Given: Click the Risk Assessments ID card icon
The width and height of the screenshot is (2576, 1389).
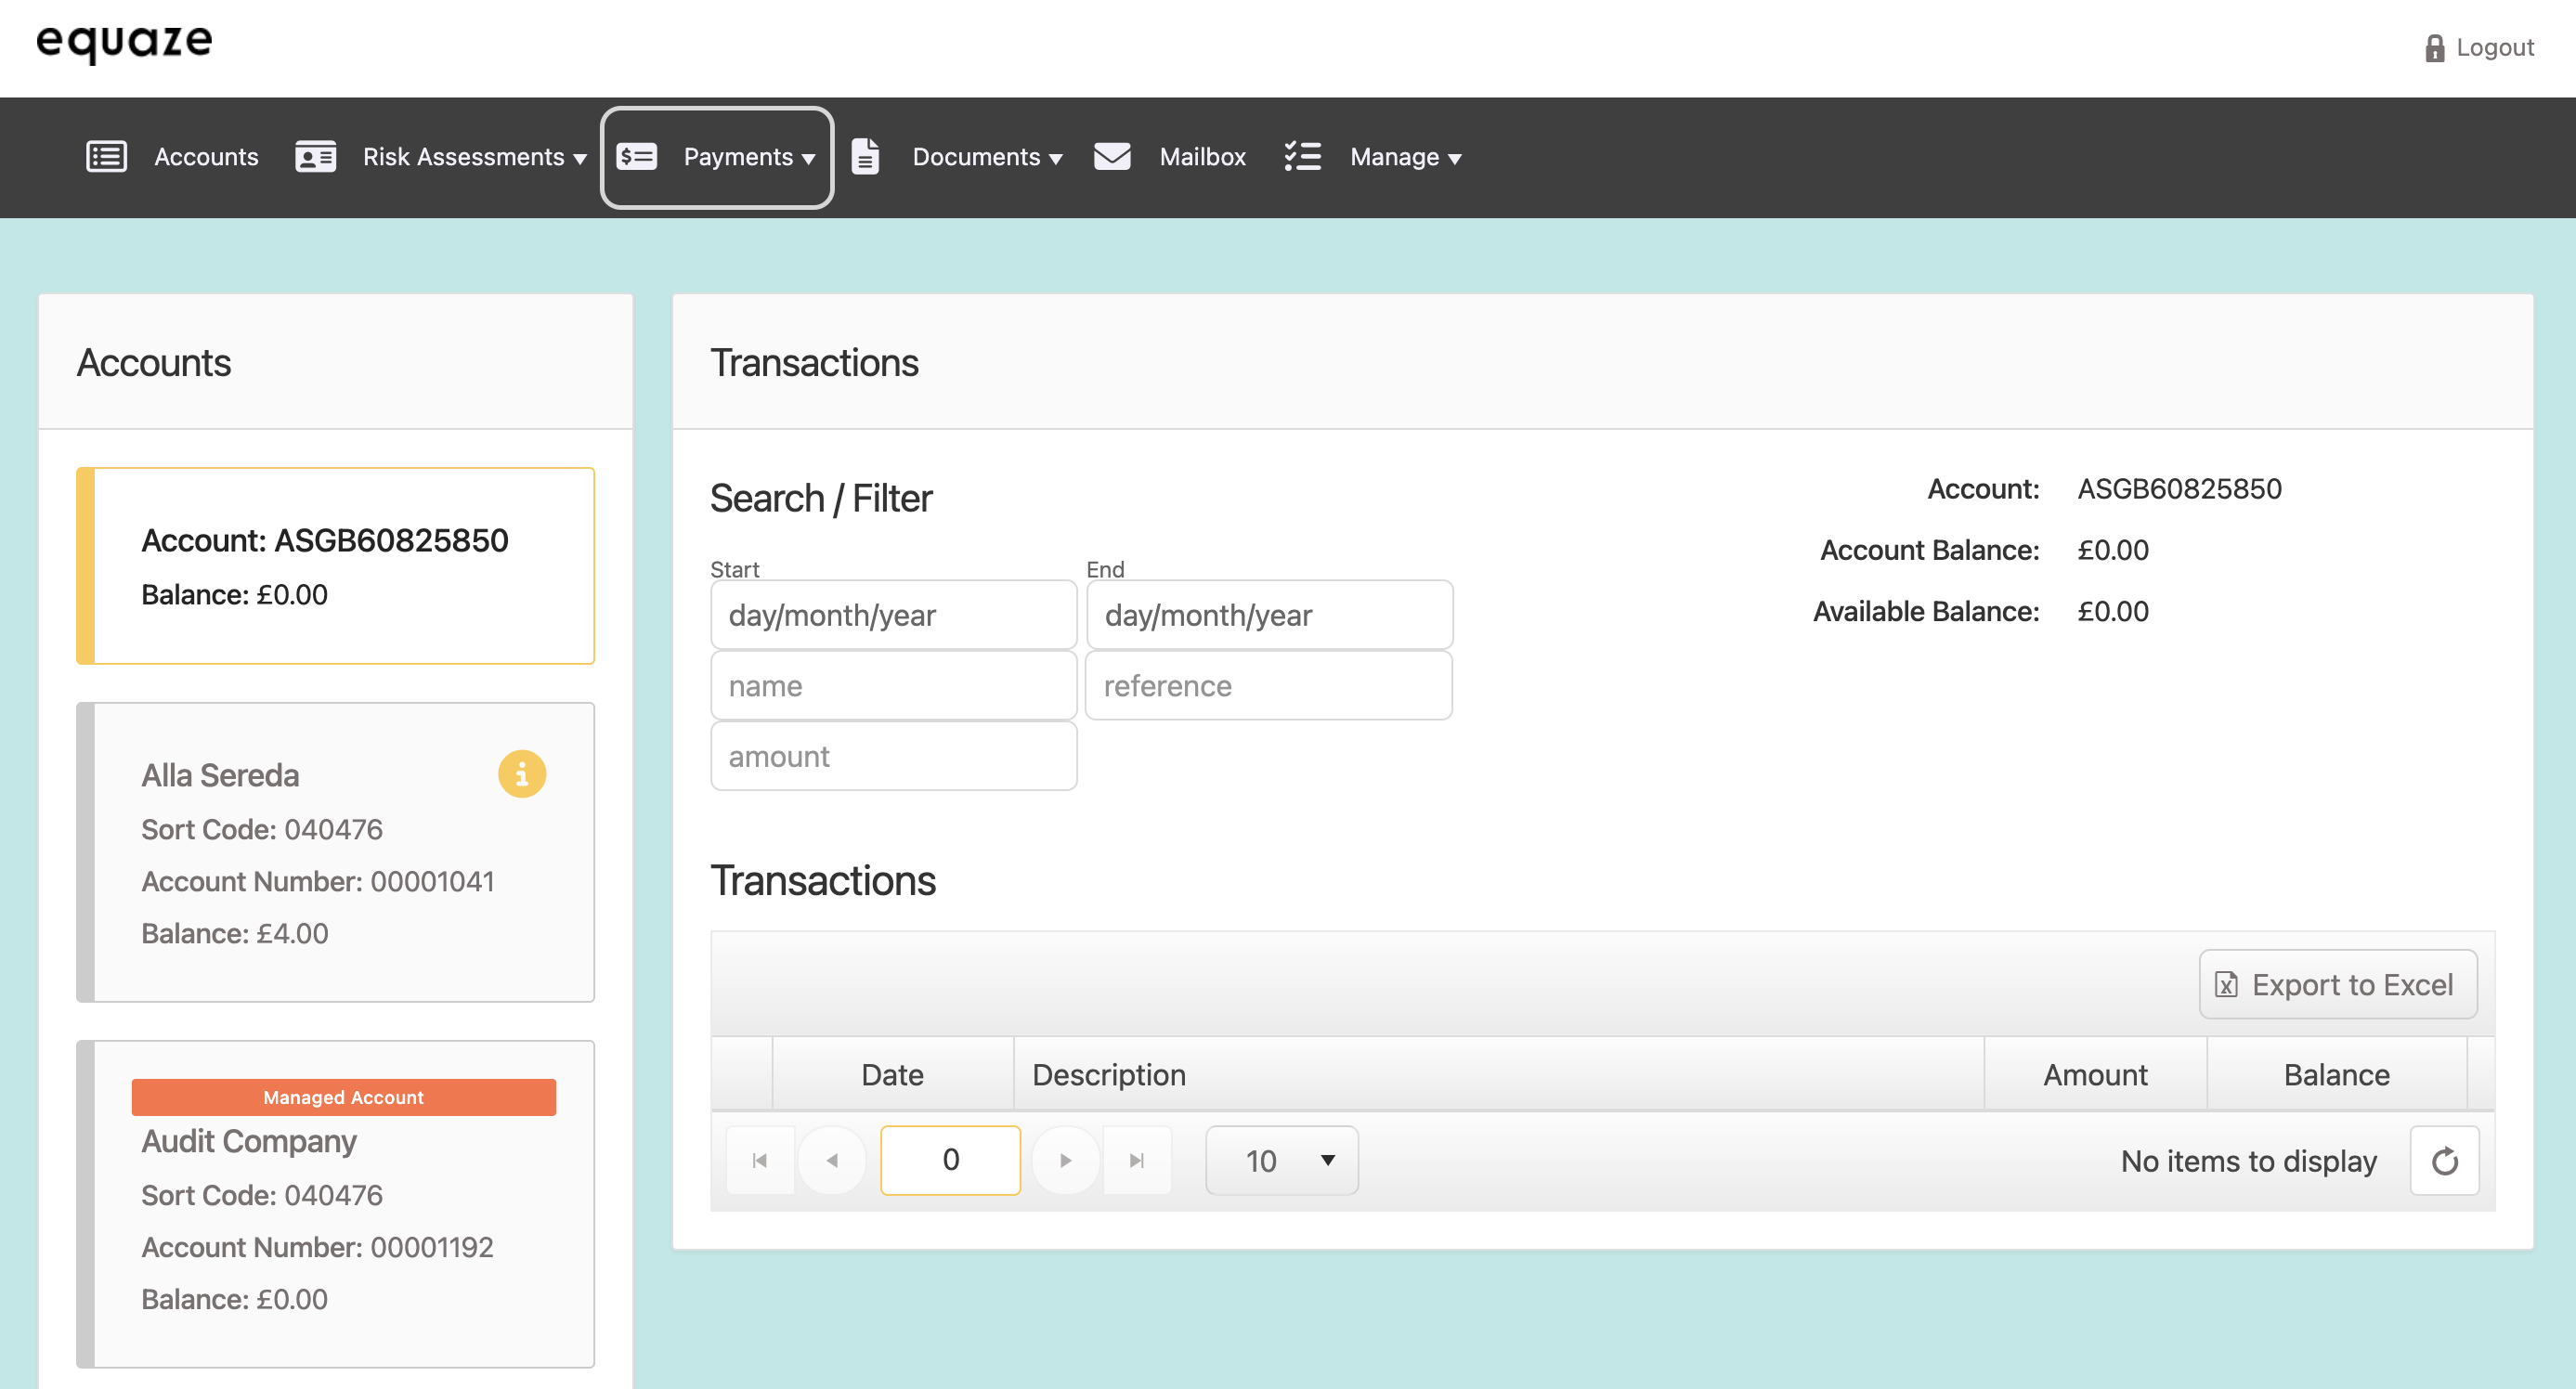Looking at the screenshot, I should [x=315, y=157].
